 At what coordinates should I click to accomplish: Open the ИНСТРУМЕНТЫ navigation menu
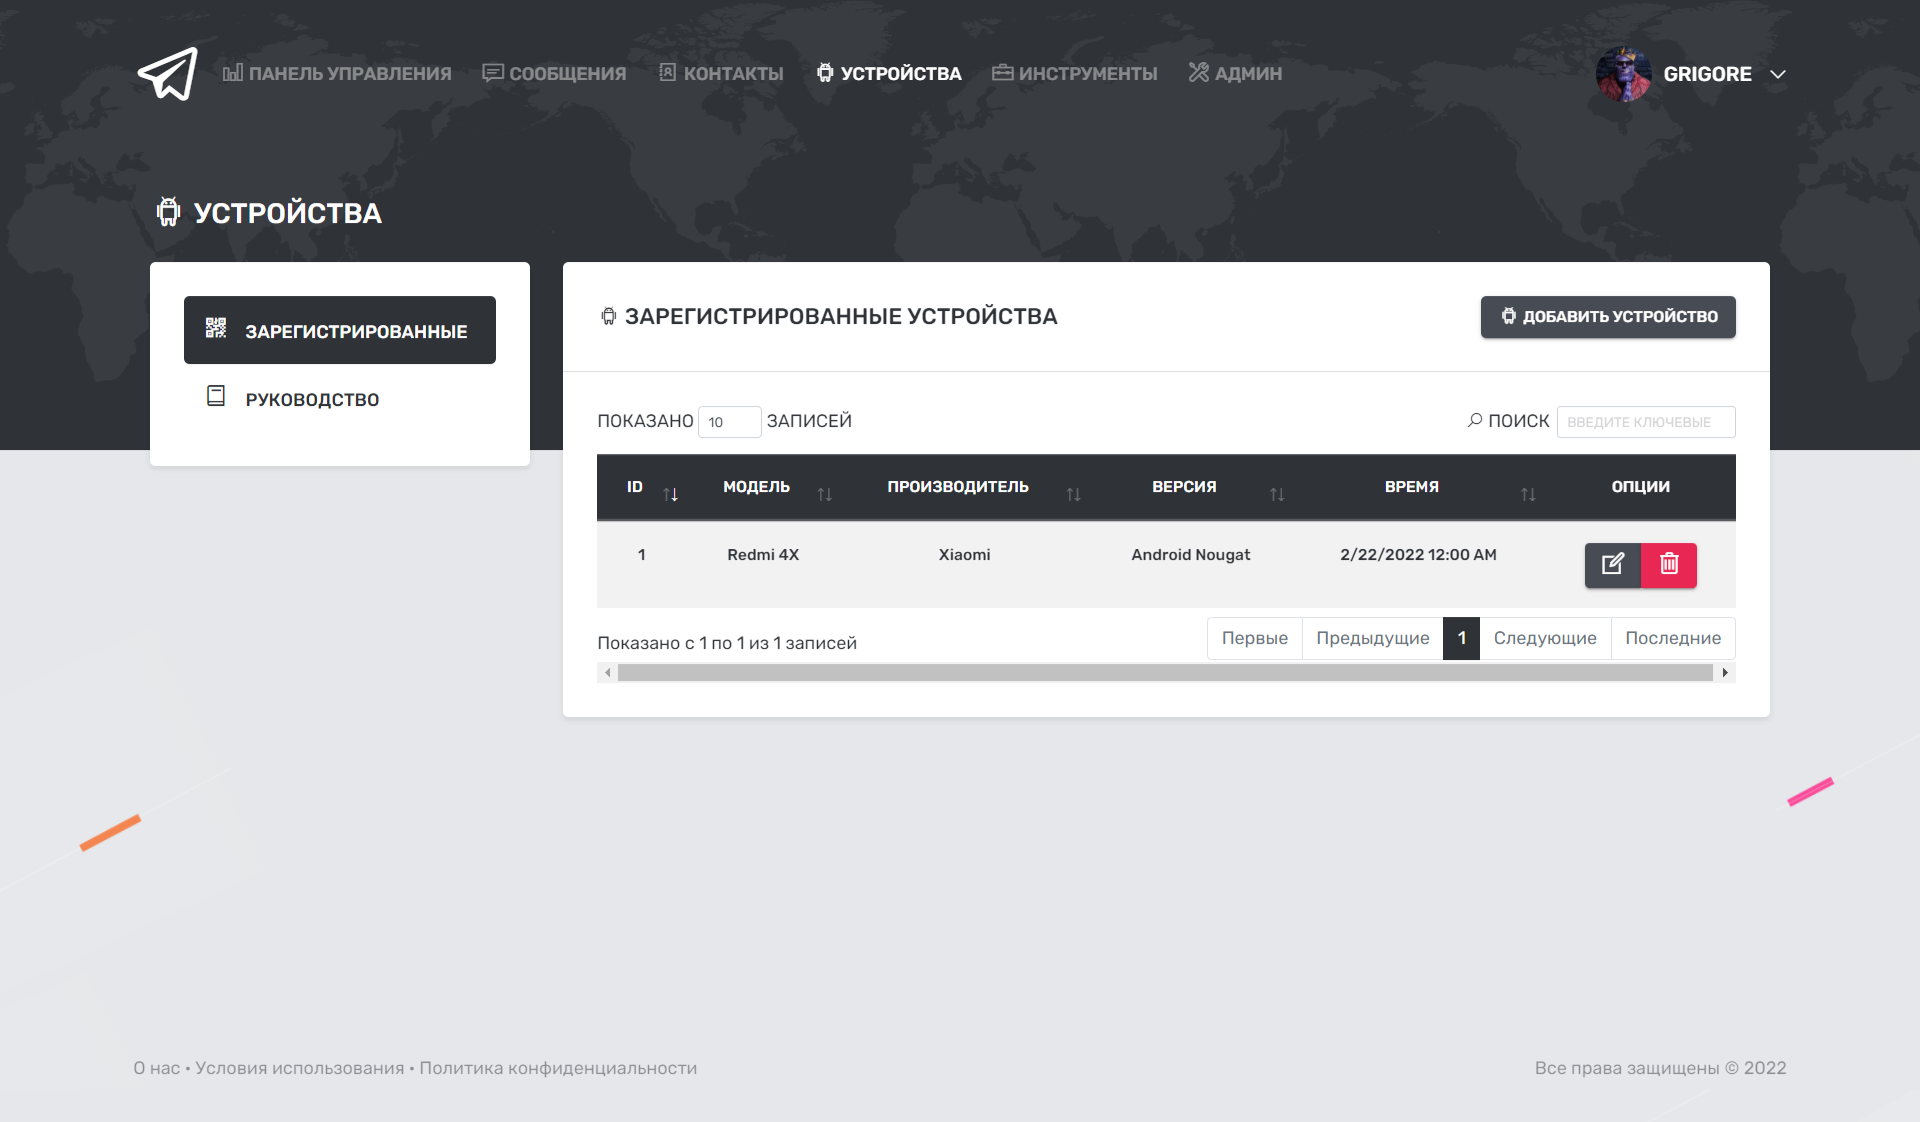(x=1074, y=73)
